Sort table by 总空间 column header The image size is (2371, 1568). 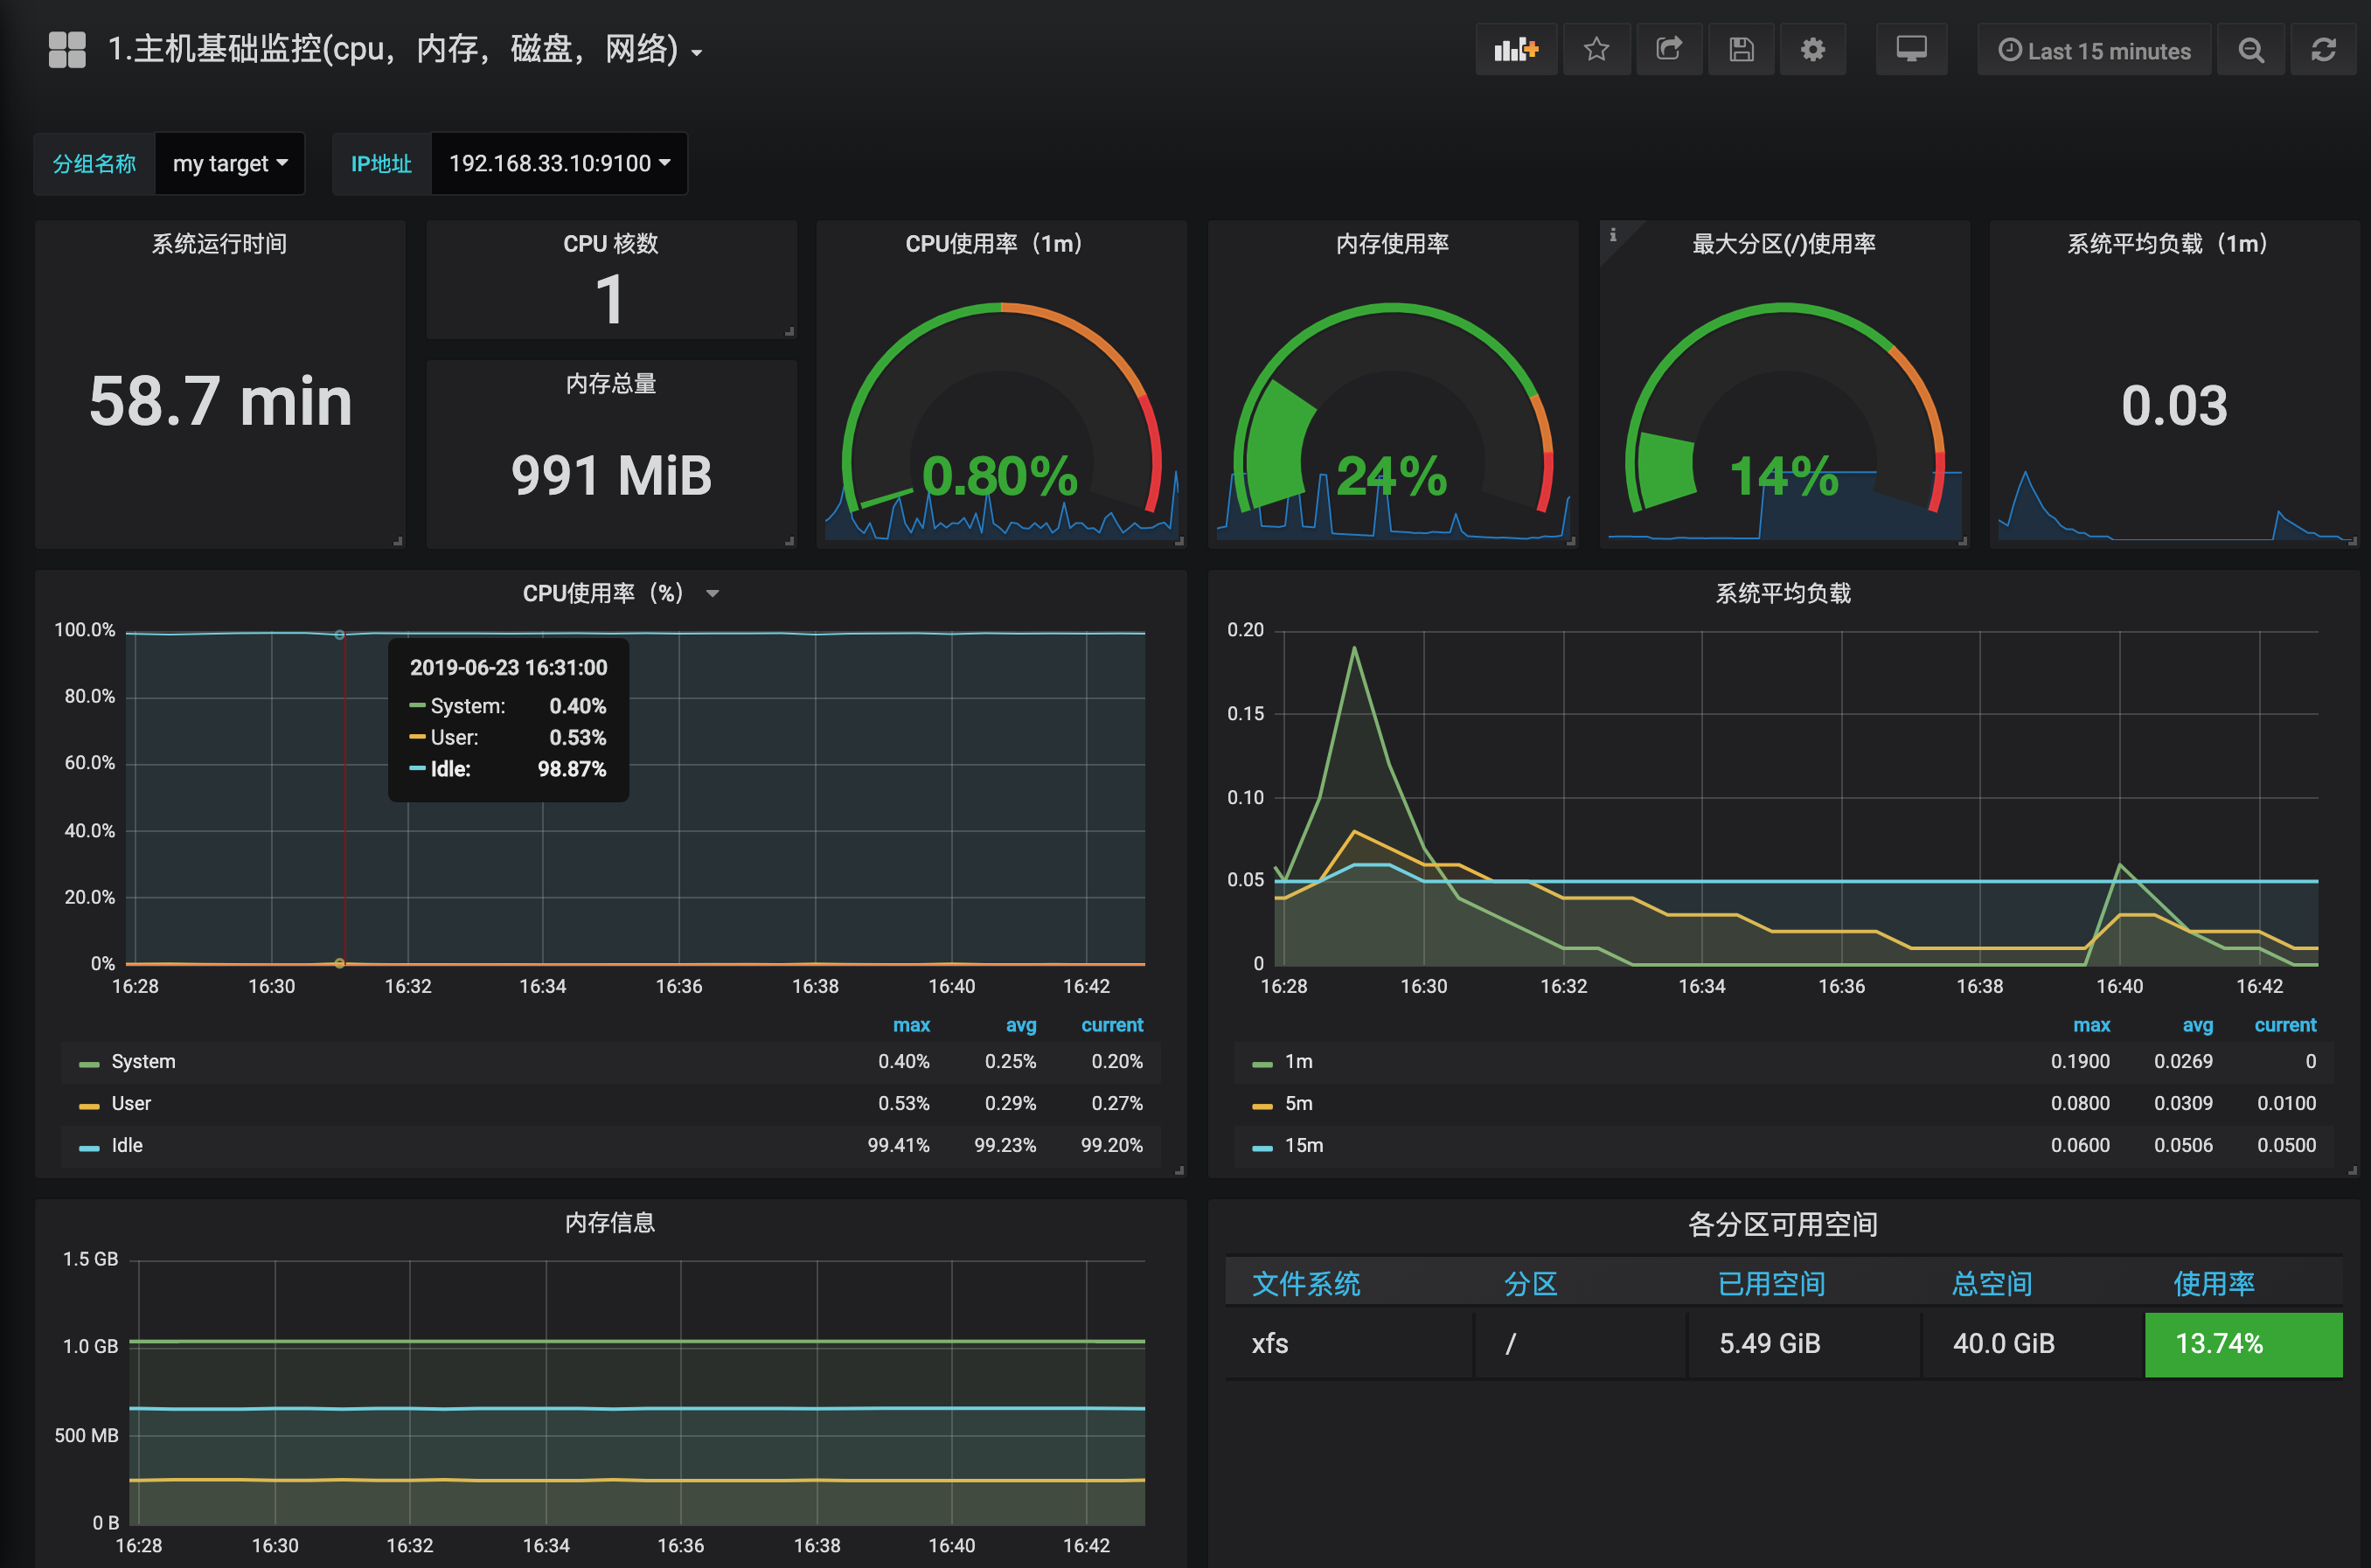(x=1992, y=1283)
